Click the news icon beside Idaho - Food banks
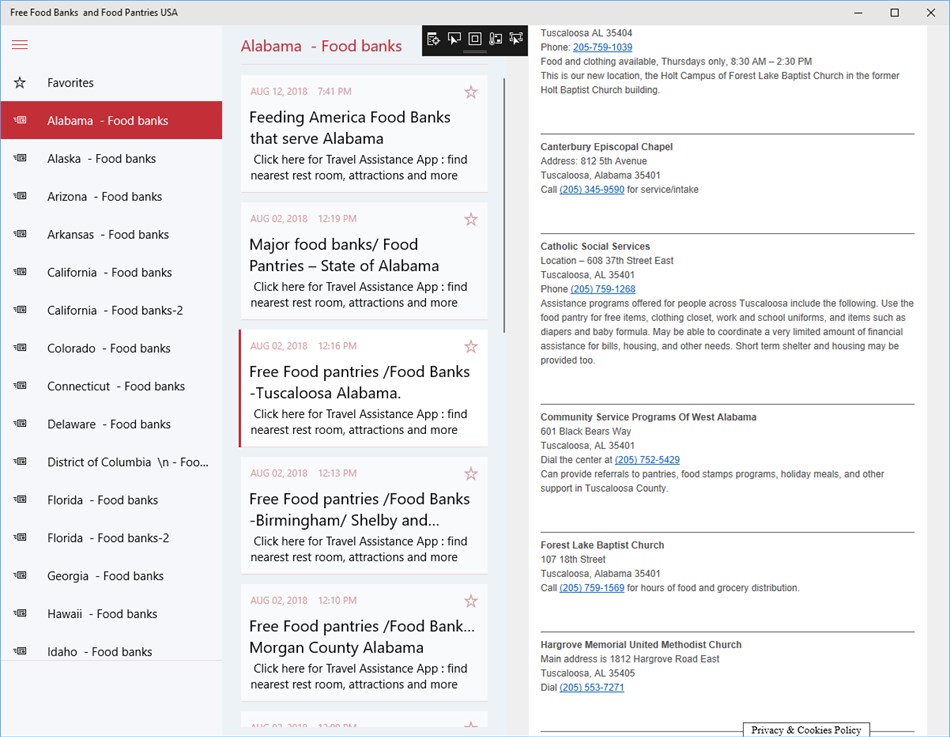Viewport: 950px width, 737px height. (x=20, y=651)
